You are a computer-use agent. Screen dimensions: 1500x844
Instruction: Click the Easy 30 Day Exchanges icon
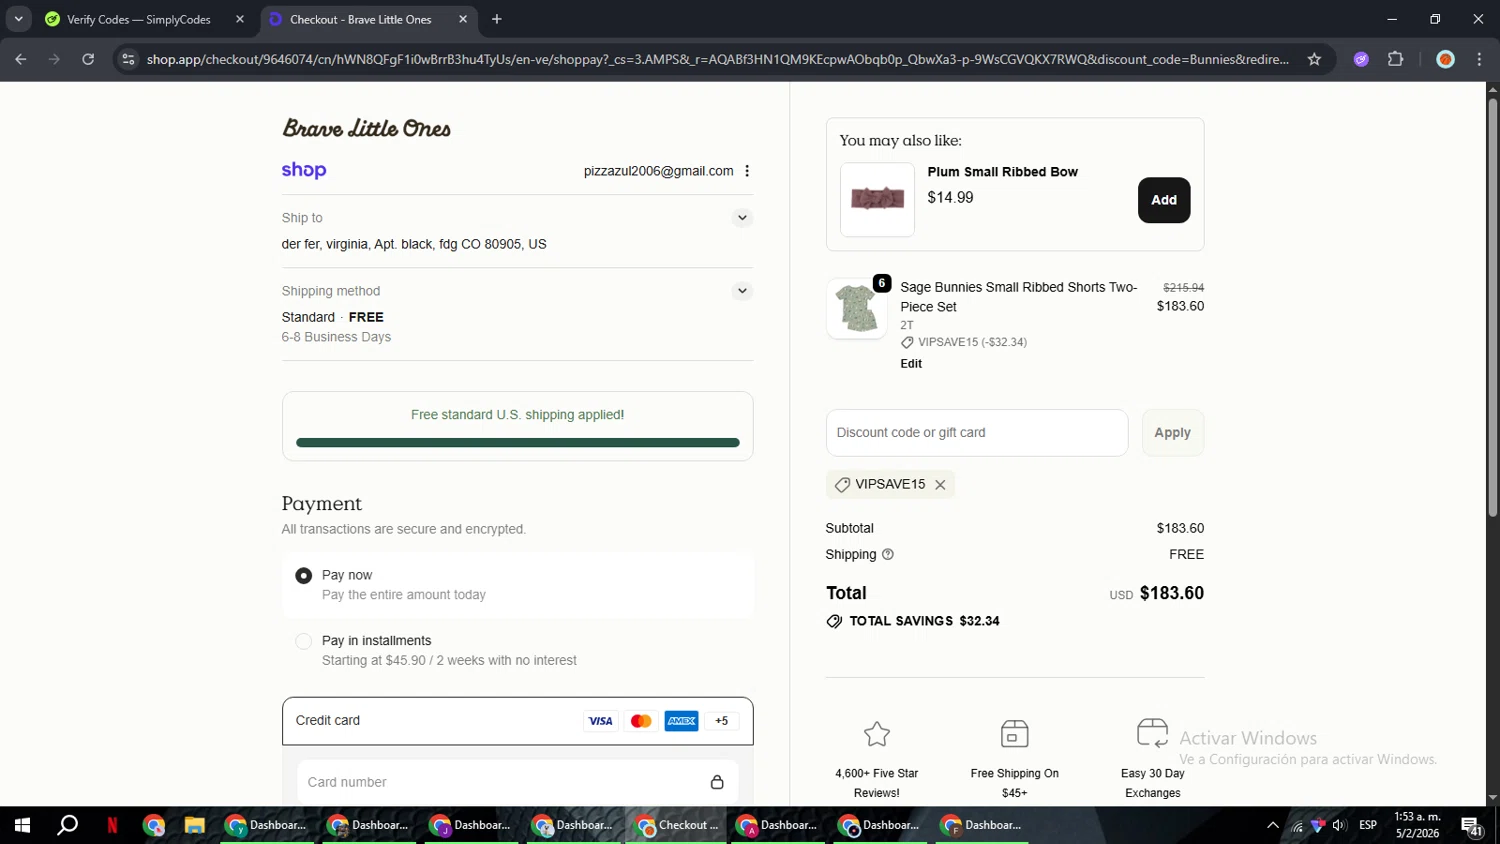(x=1152, y=733)
